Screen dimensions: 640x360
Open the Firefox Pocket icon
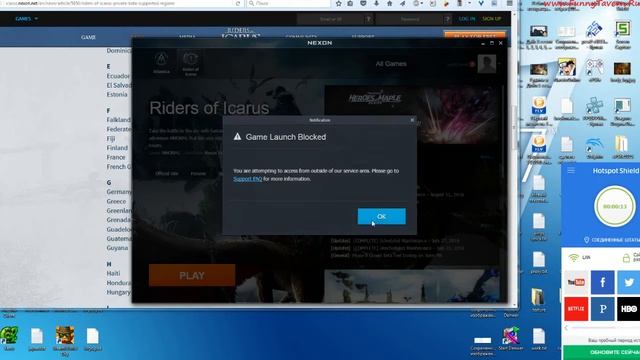[x=363, y=3]
